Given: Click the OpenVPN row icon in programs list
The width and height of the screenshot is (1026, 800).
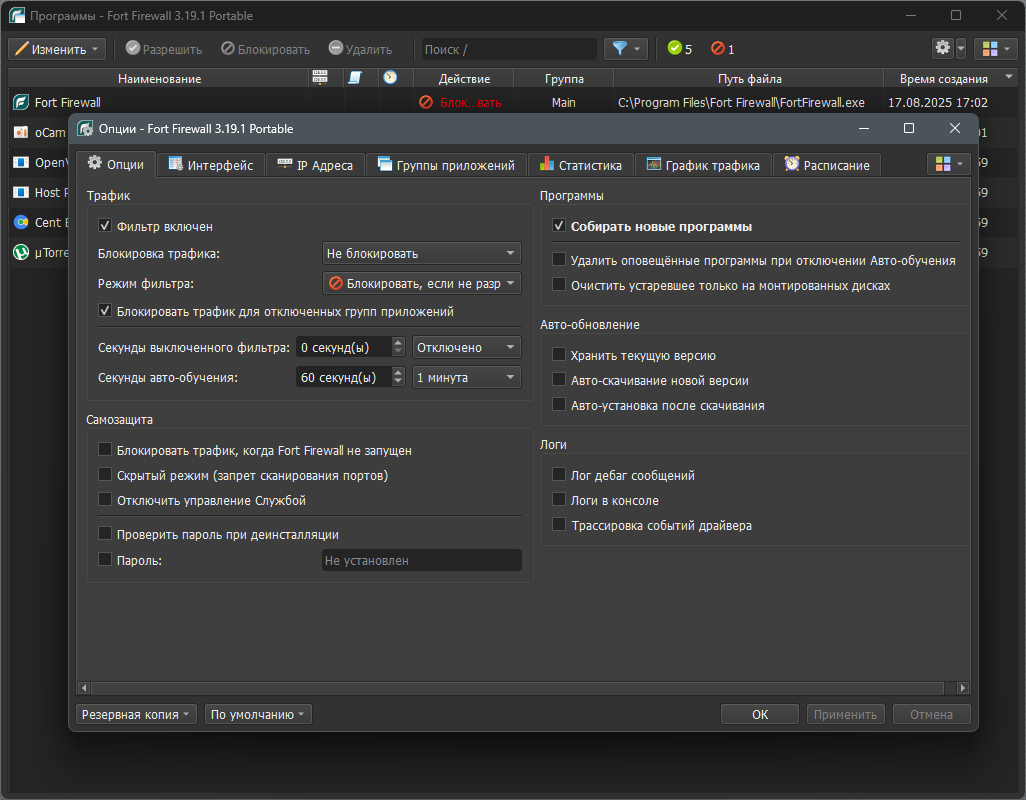Looking at the screenshot, I should (x=21, y=162).
